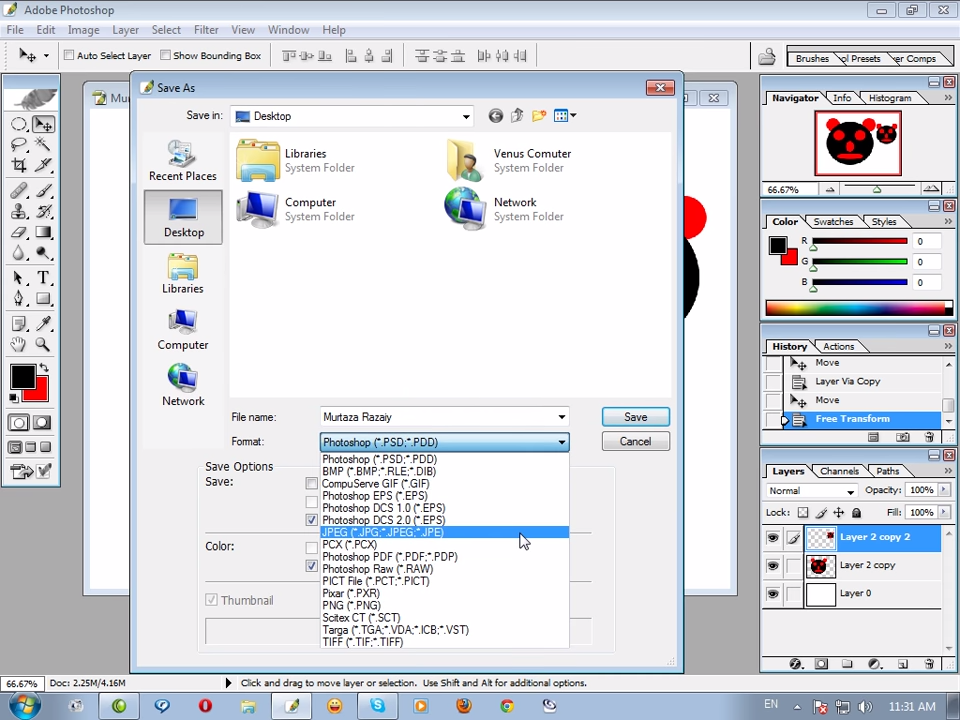Click the create new layer icon
Image resolution: width=960 pixels, height=720 pixels.
(x=902, y=664)
